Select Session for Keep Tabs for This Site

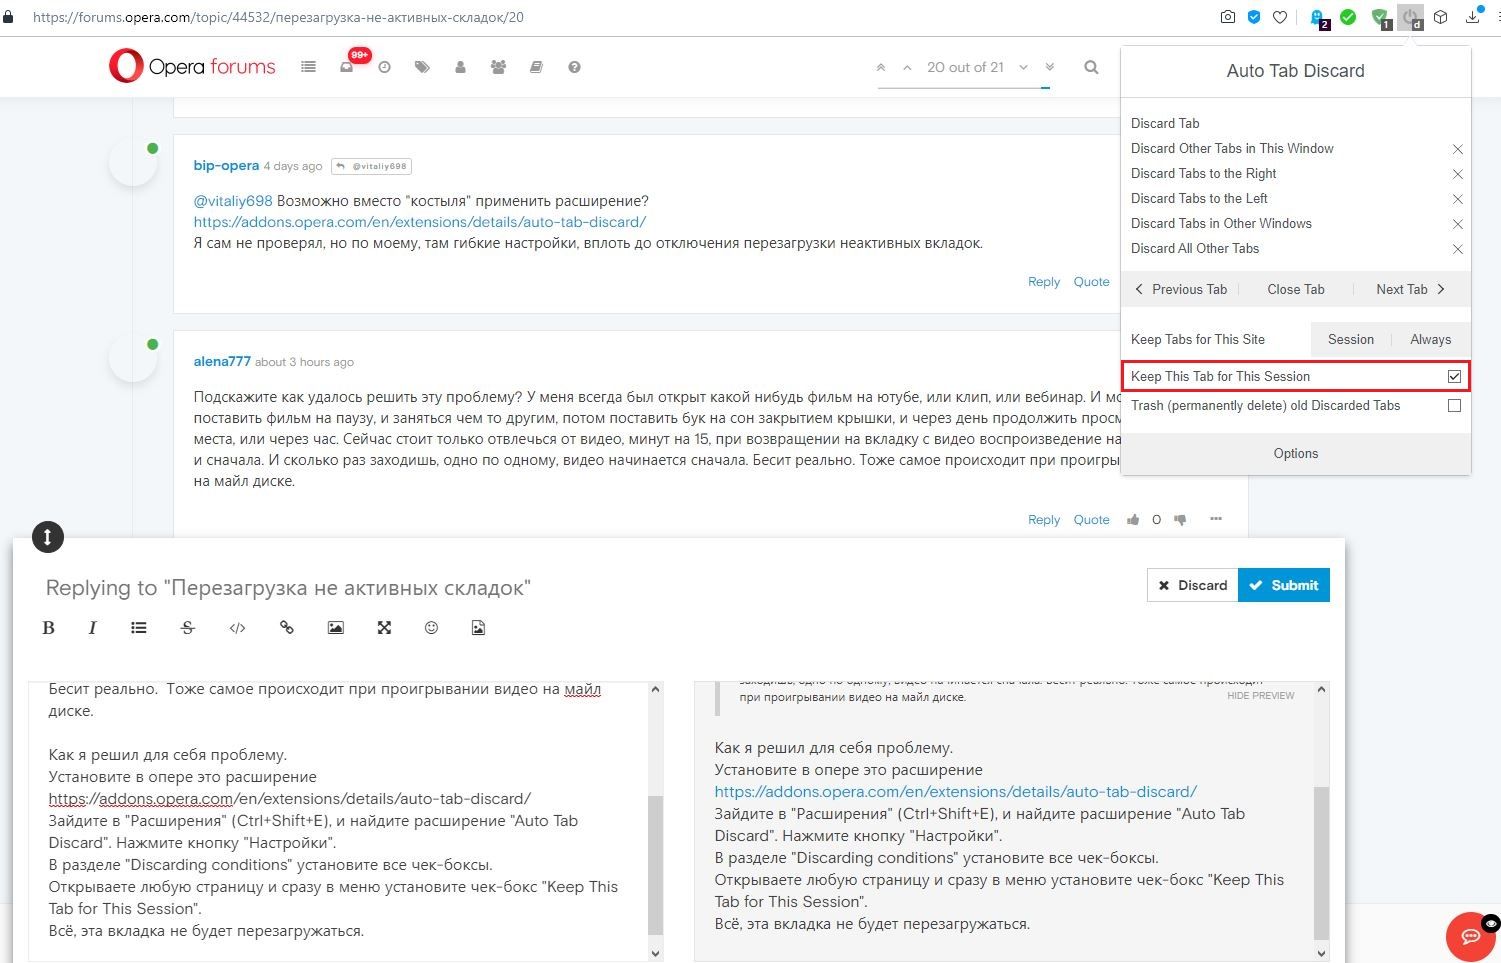coord(1350,339)
